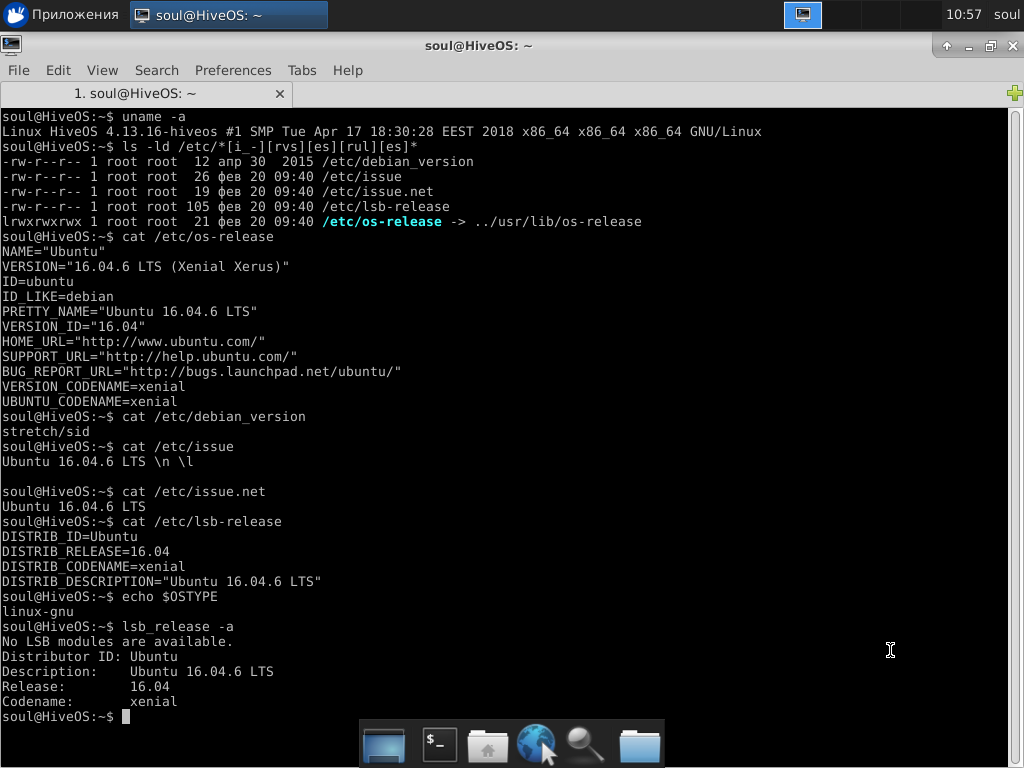Click the 'ID_LIKE=debian' line

coord(57,297)
